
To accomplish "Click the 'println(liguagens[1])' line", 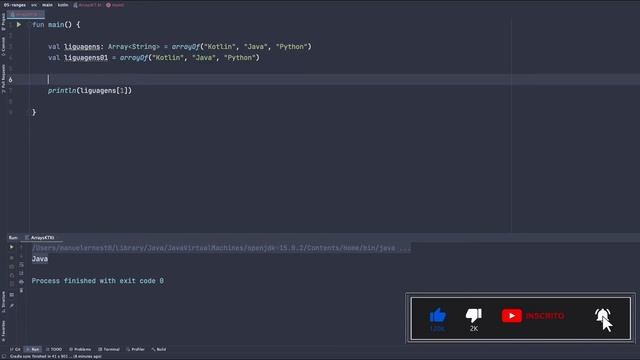I will coord(90,91).
